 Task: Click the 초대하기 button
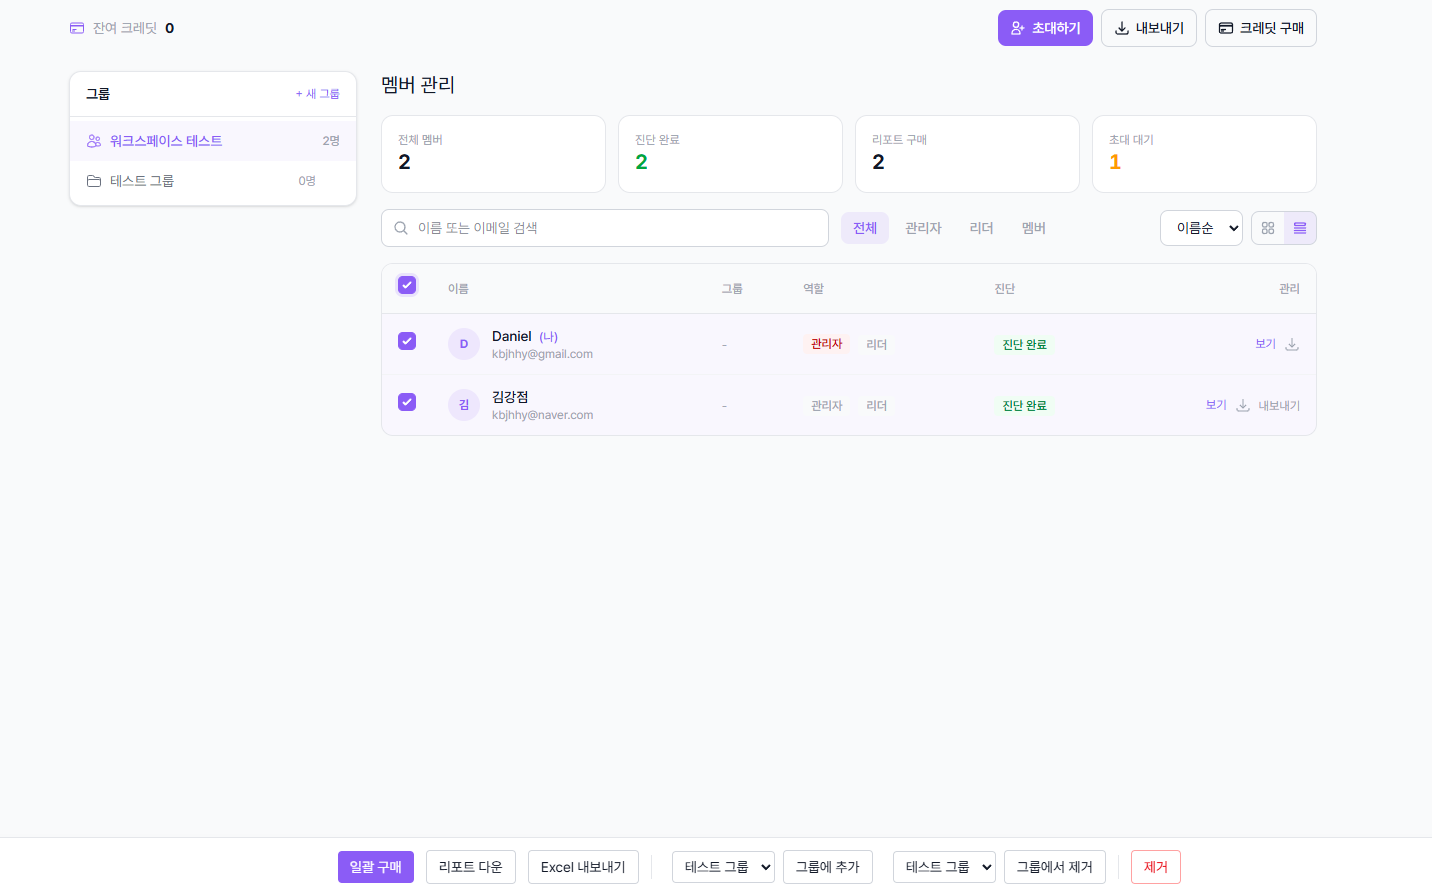(x=1045, y=28)
